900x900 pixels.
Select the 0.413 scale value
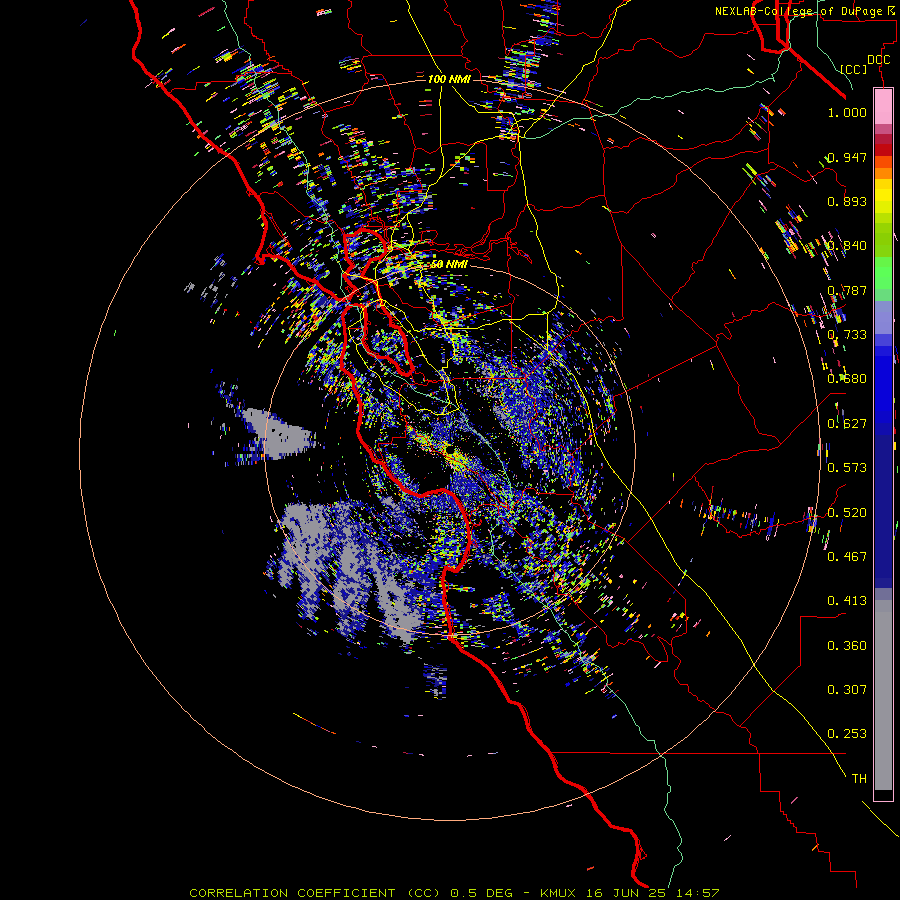point(847,601)
